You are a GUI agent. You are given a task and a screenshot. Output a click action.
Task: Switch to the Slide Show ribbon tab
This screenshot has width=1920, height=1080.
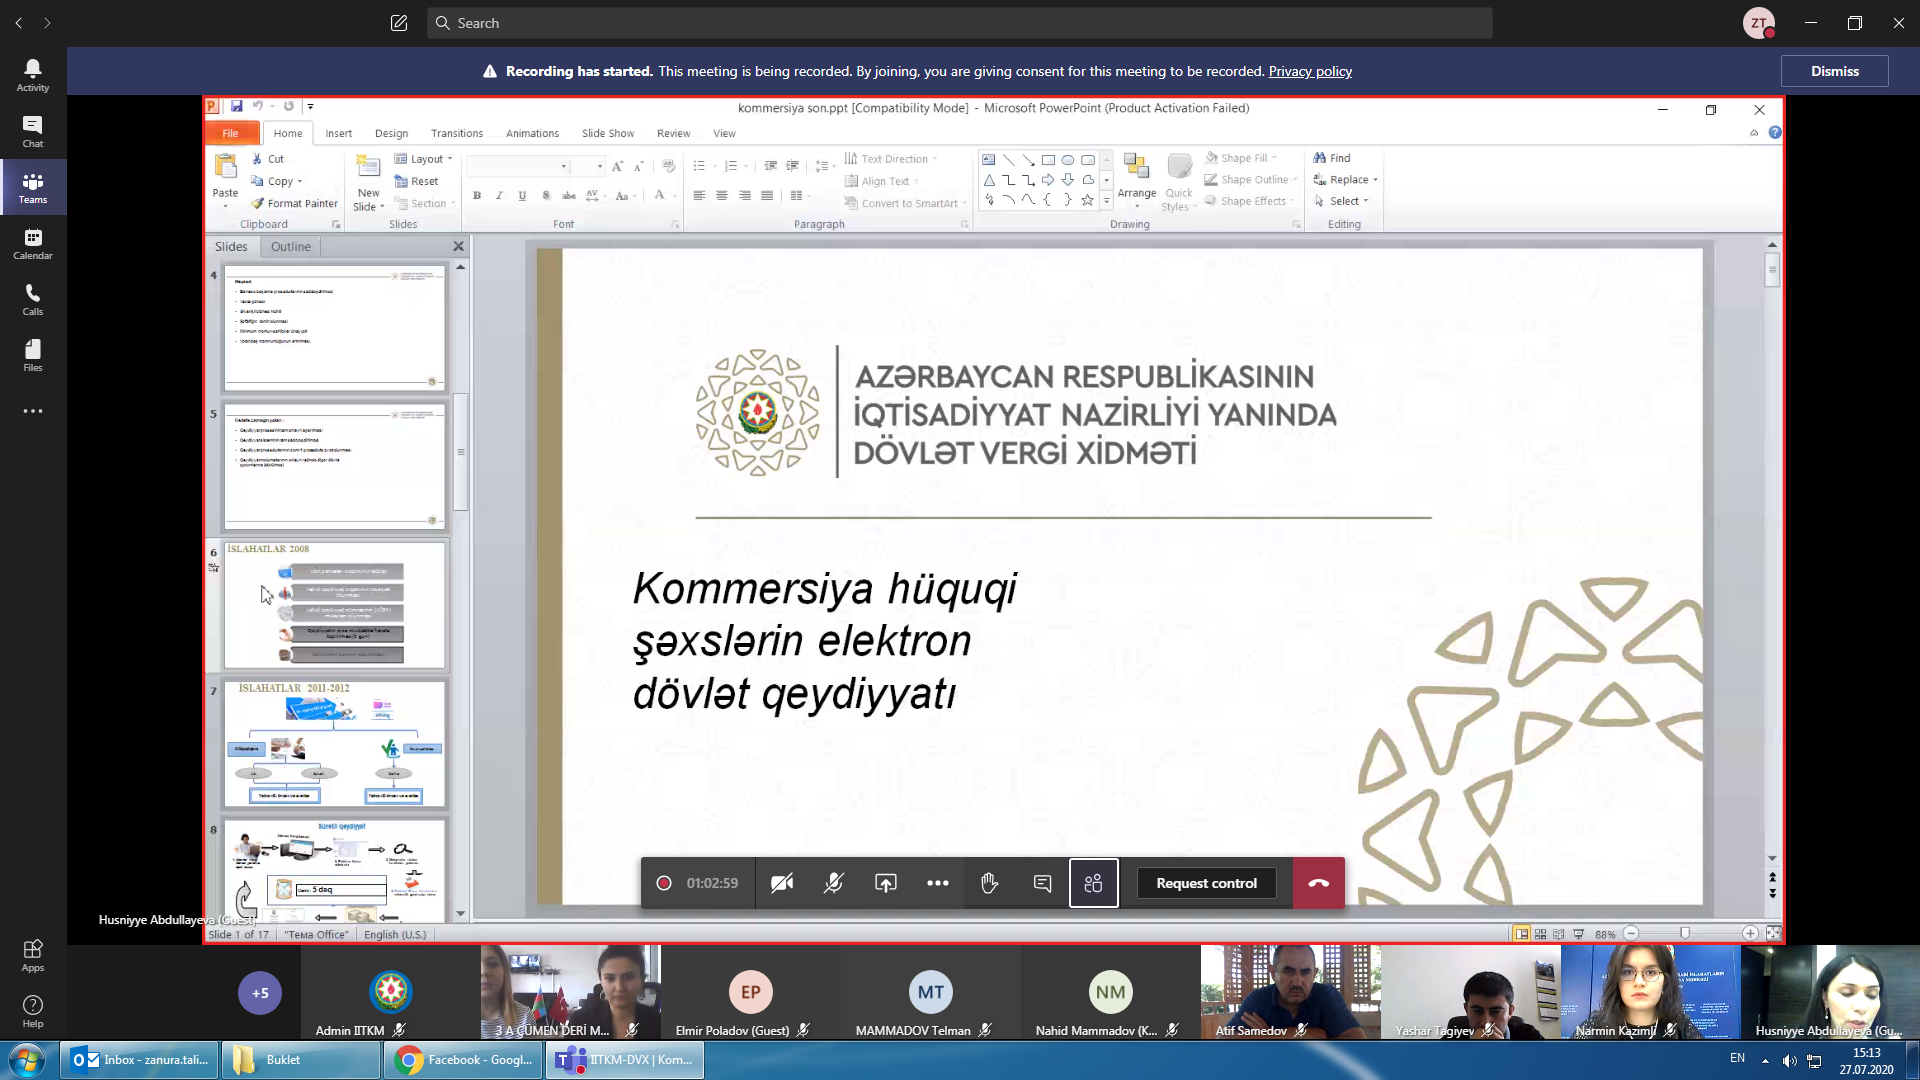(x=608, y=133)
